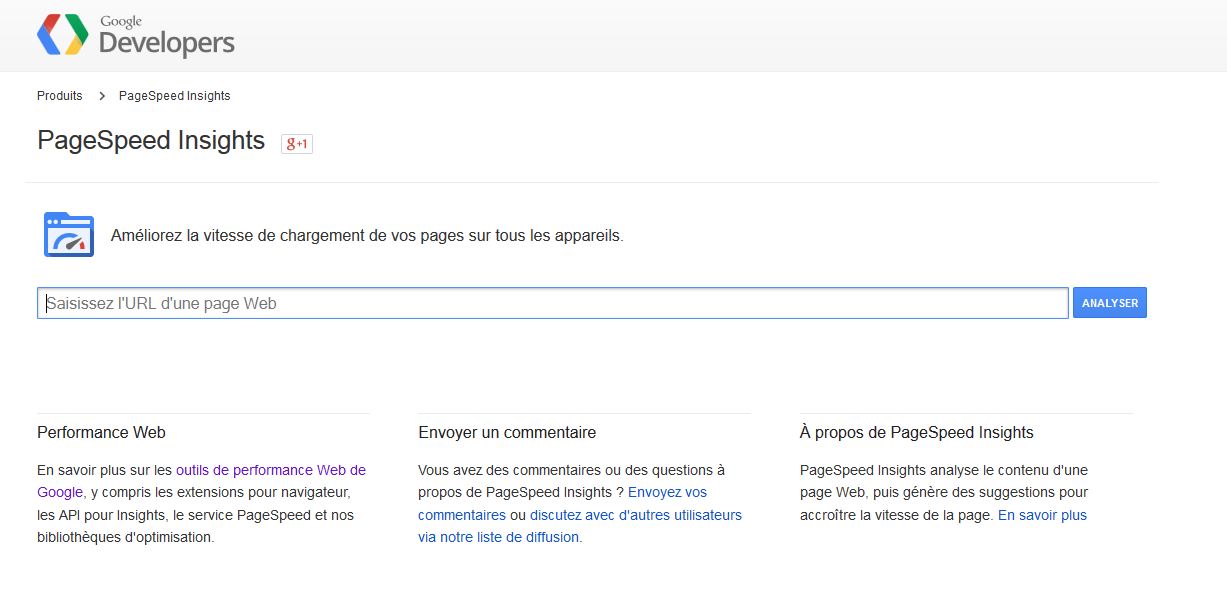Click the ANALYSER button
The image size is (1227, 604).
click(1110, 303)
